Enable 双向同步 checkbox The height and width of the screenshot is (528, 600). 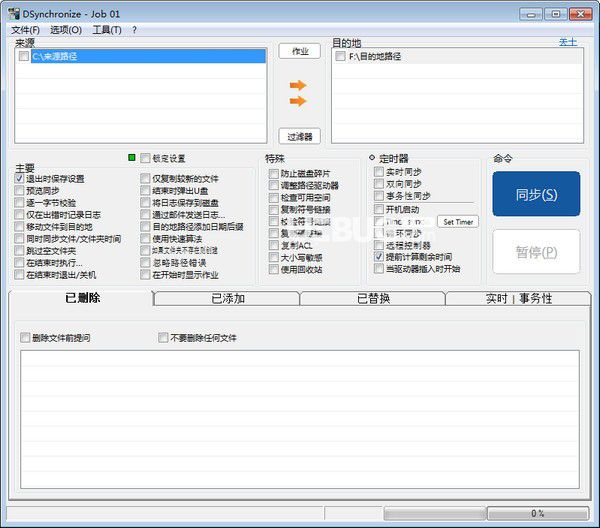click(378, 184)
